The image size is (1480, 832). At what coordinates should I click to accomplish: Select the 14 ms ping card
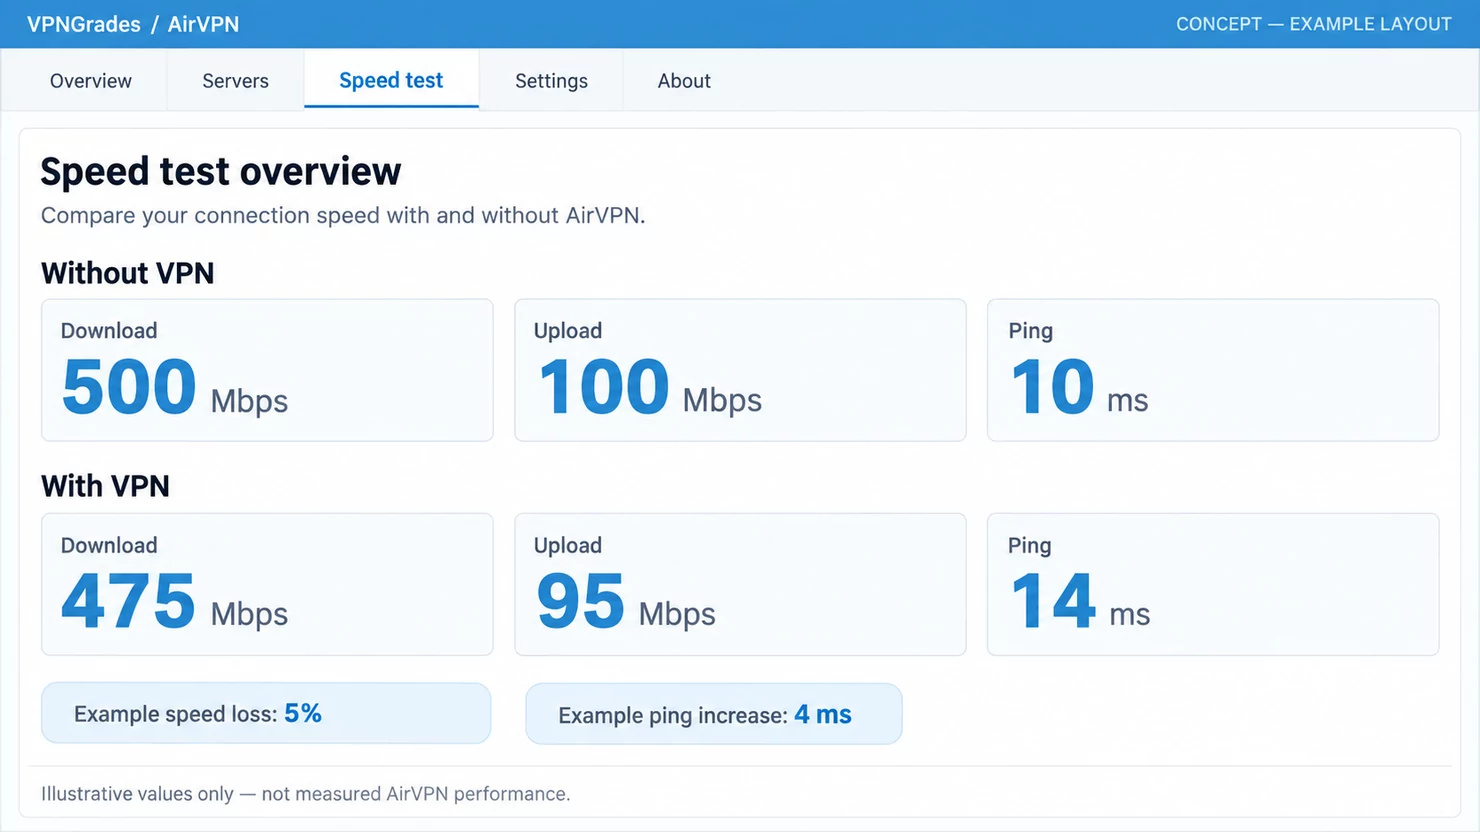click(x=1213, y=584)
